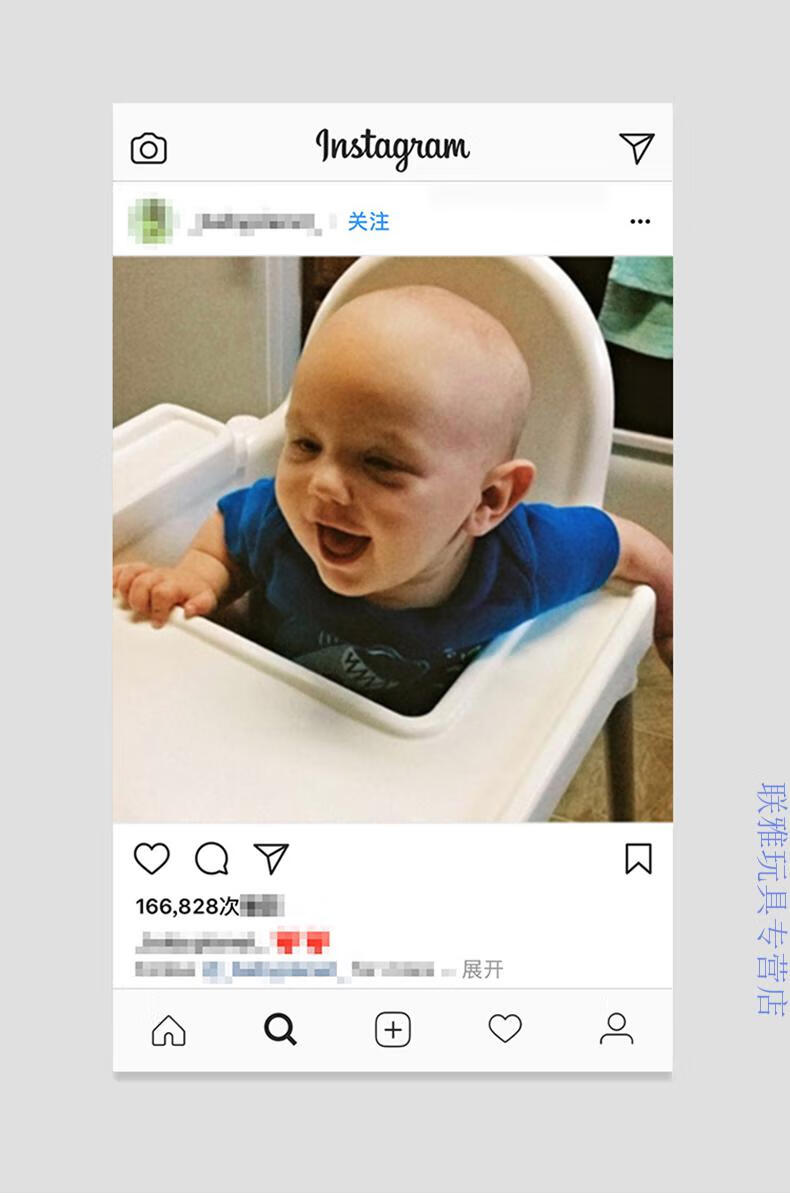This screenshot has height=1197, width=790.
Task: Open direct messages paper plane icon in header
Action: pyautogui.click(x=637, y=147)
